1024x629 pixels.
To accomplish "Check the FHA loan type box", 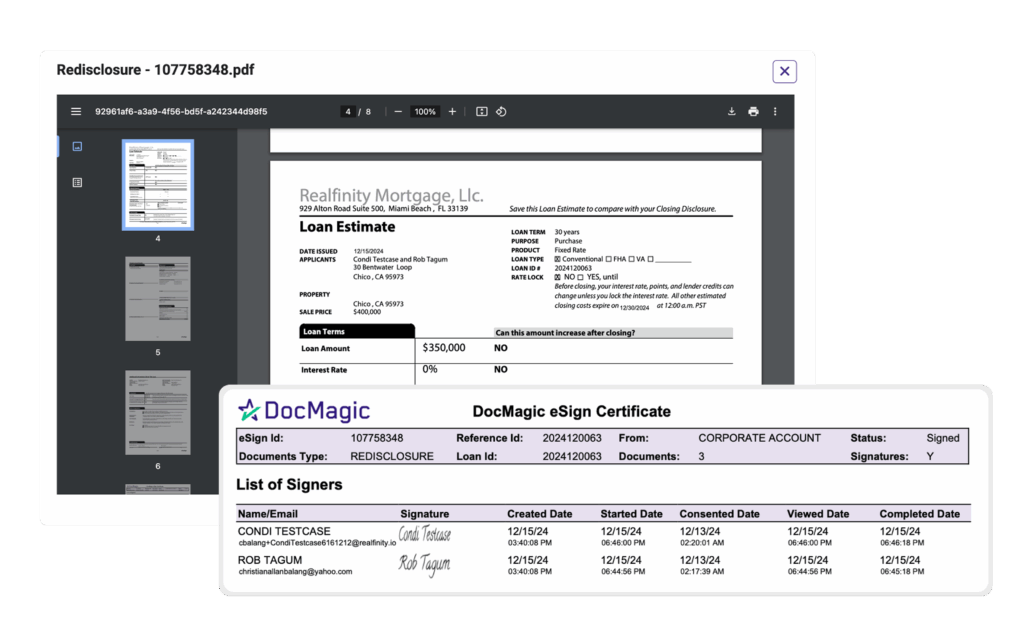I will click(x=609, y=259).
